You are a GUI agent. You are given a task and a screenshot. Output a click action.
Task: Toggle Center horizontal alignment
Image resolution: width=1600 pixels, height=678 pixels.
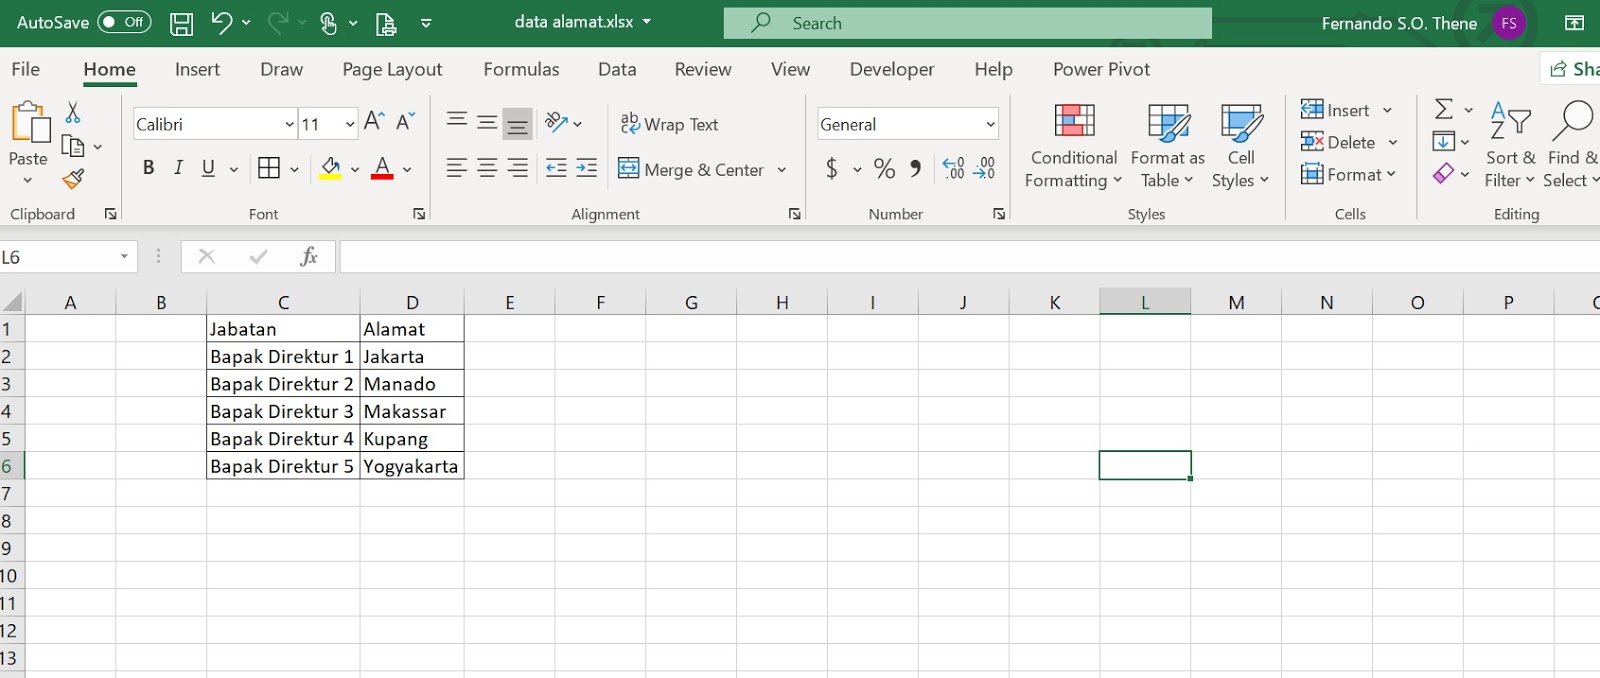[487, 168]
